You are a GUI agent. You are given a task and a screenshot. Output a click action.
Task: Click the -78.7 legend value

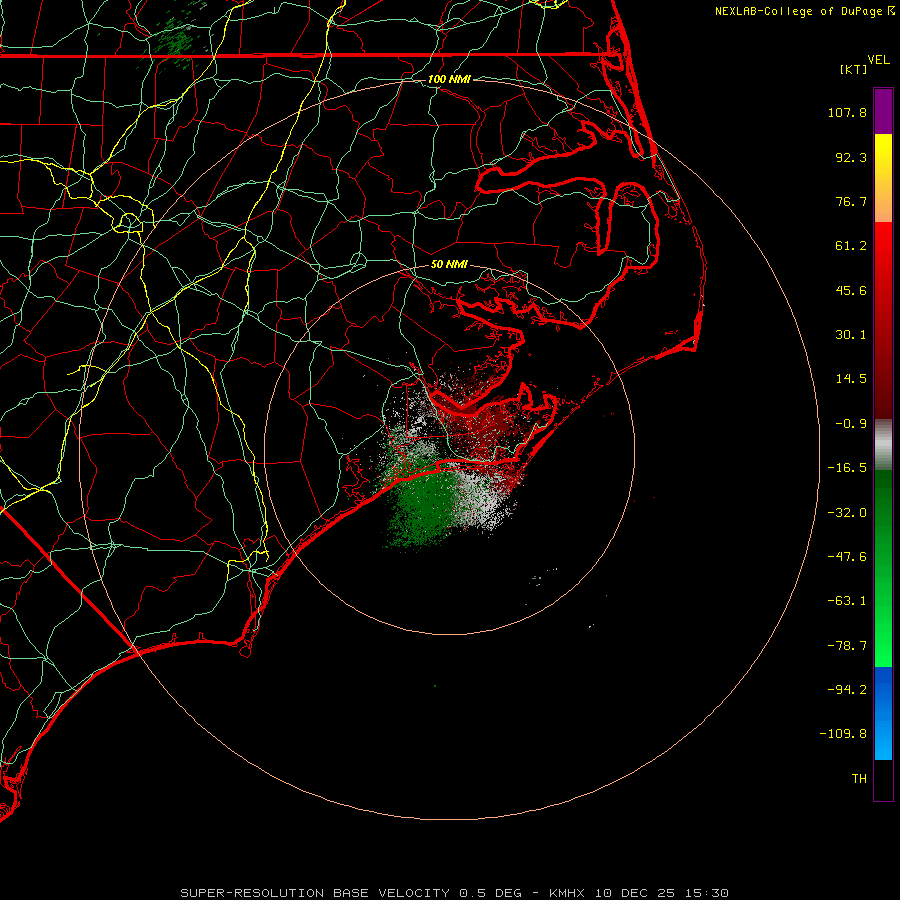point(847,646)
